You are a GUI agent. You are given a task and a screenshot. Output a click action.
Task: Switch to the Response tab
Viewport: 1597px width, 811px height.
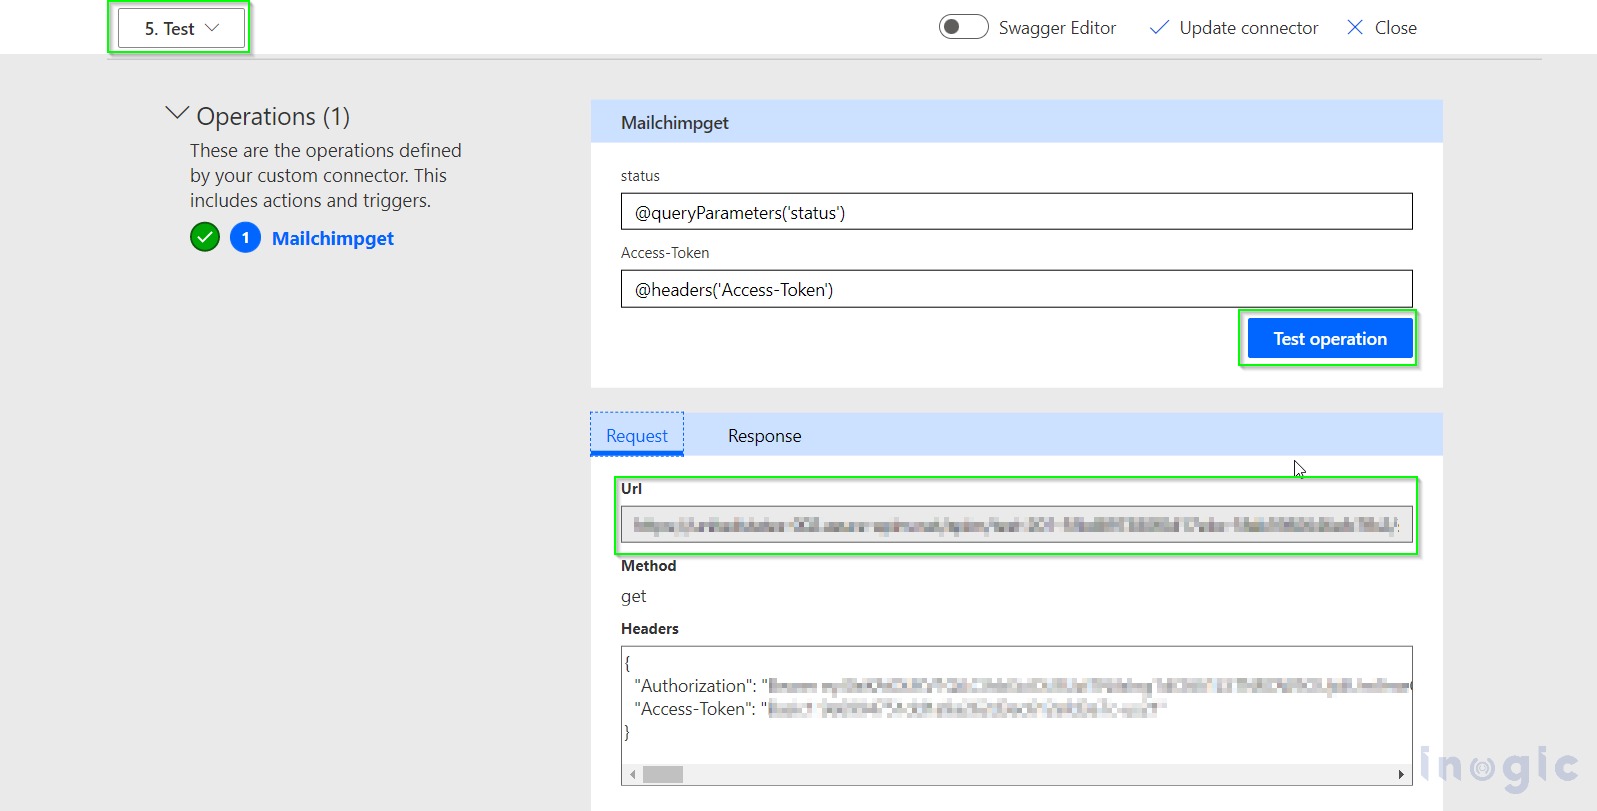(764, 436)
